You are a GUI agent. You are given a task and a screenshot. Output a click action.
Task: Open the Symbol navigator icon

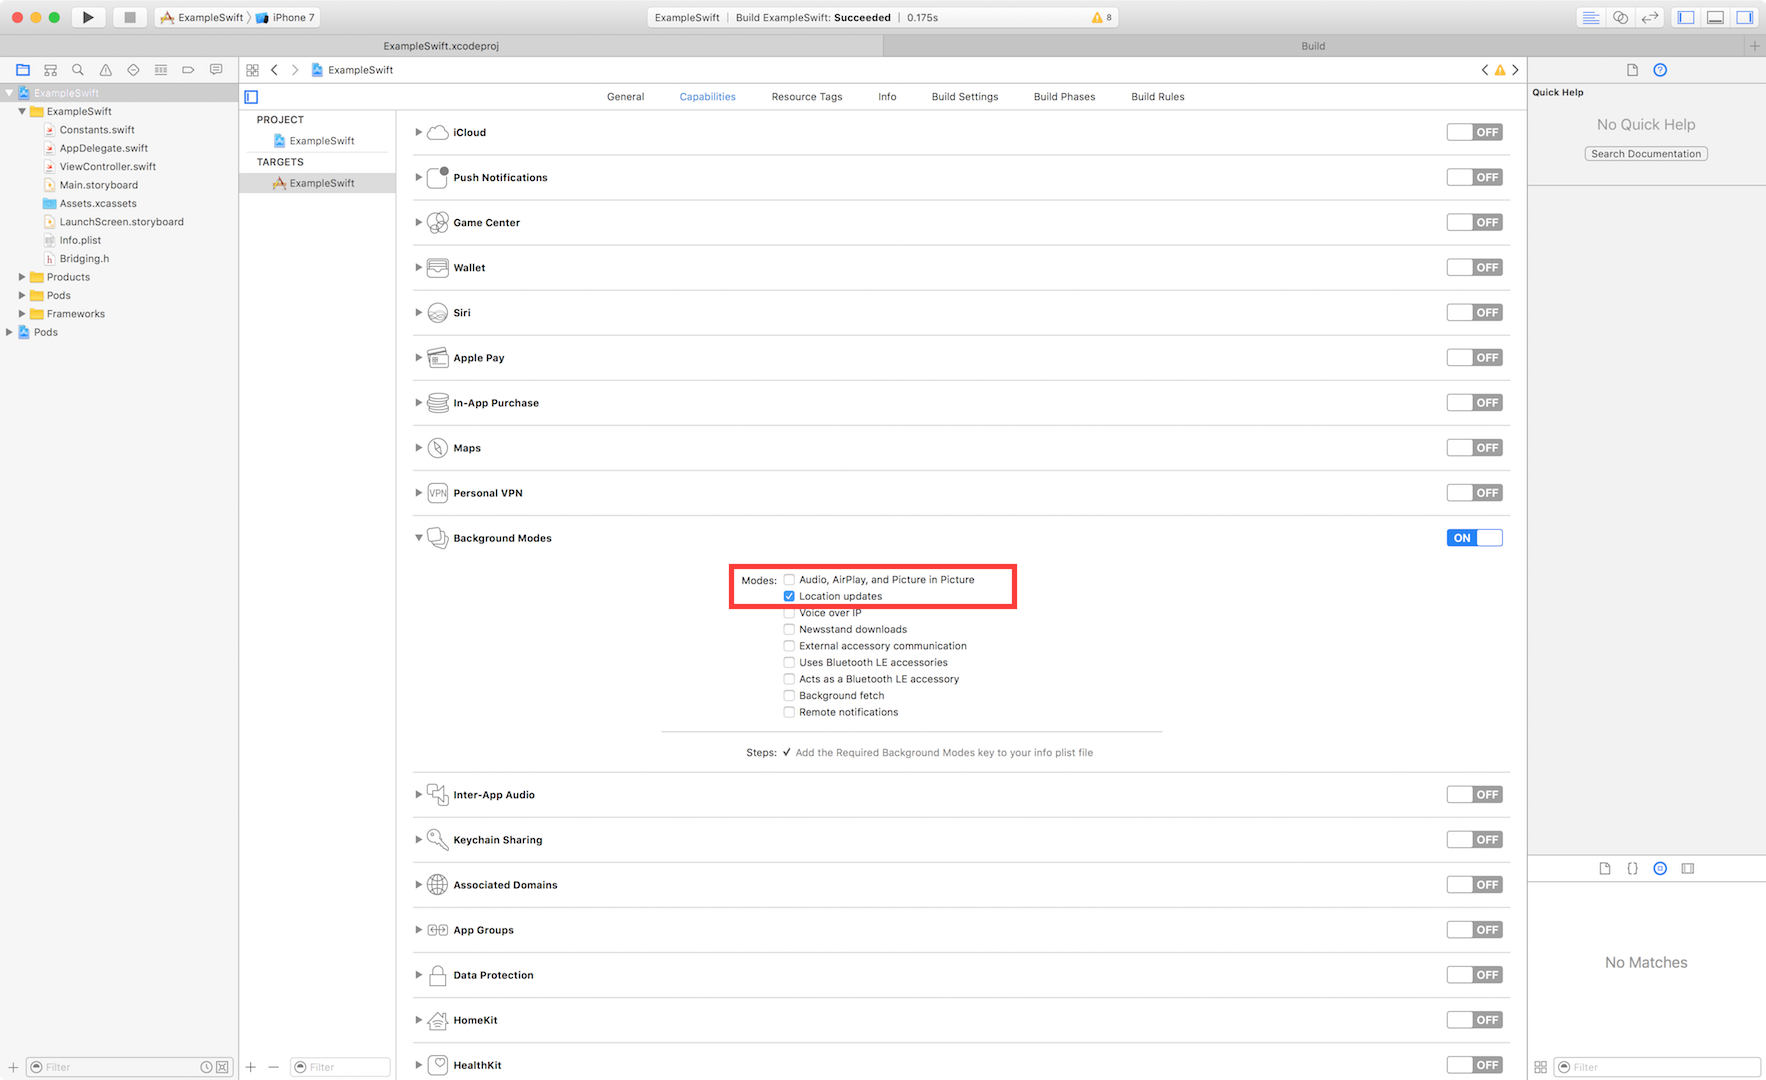(x=50, y=70)
